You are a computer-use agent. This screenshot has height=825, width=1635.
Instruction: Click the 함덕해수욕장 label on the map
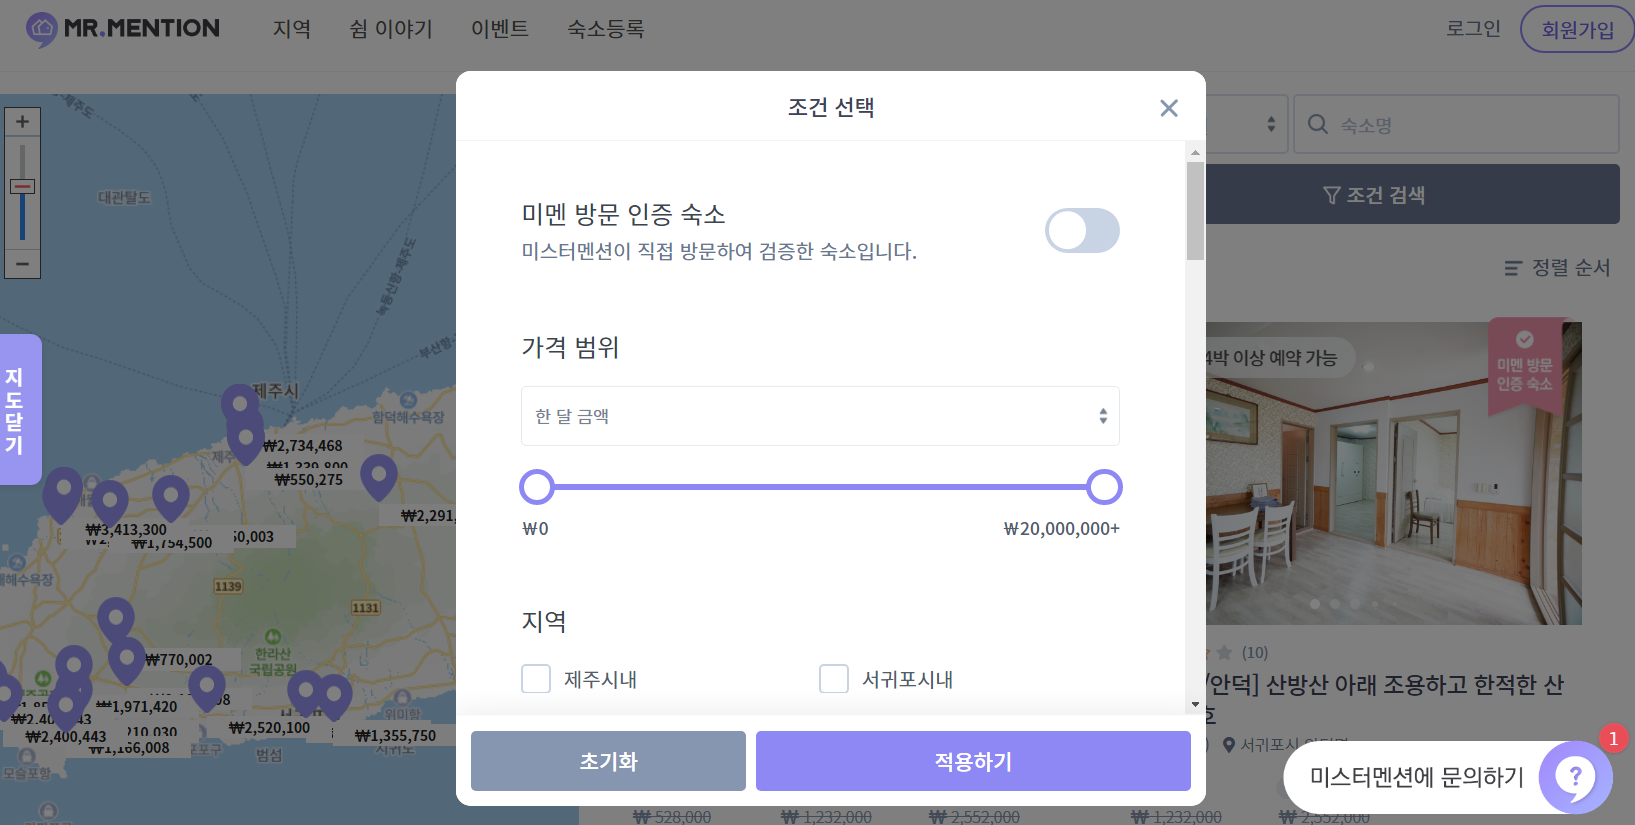tap(408, 417)
